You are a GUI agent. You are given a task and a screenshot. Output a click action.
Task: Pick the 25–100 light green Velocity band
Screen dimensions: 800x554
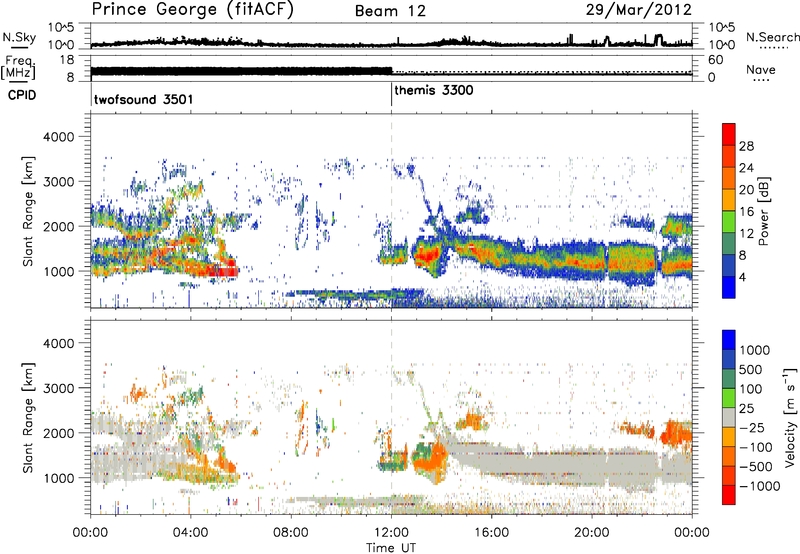click(729, 398)
